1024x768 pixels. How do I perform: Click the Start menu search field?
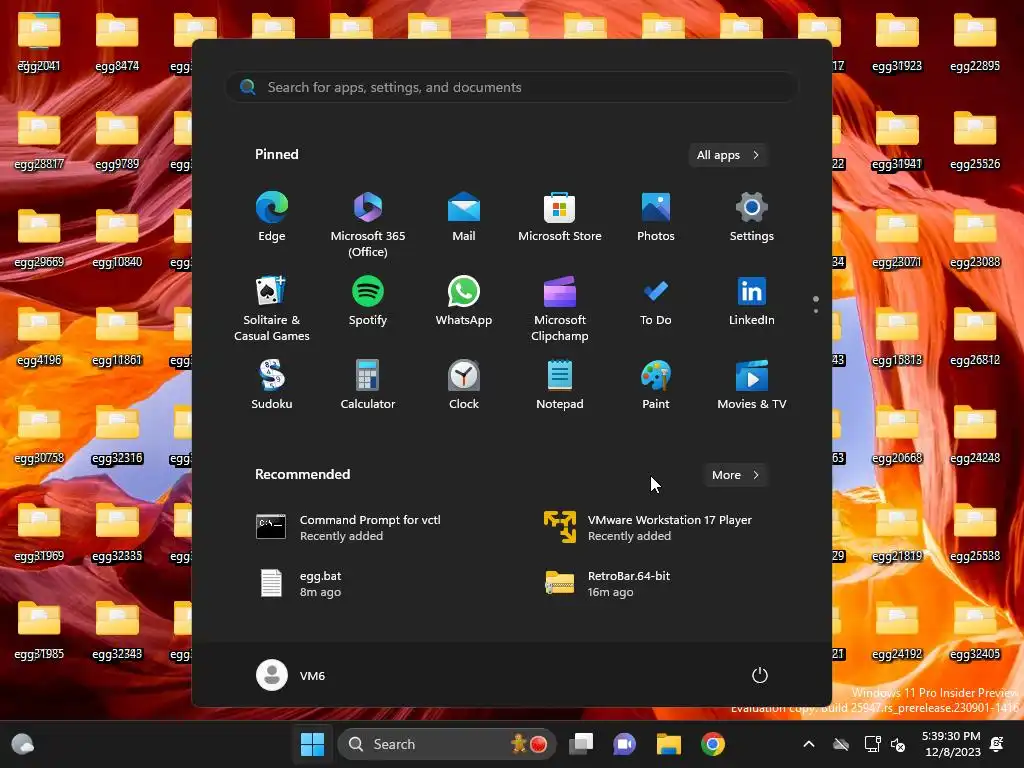pos(512,87)
